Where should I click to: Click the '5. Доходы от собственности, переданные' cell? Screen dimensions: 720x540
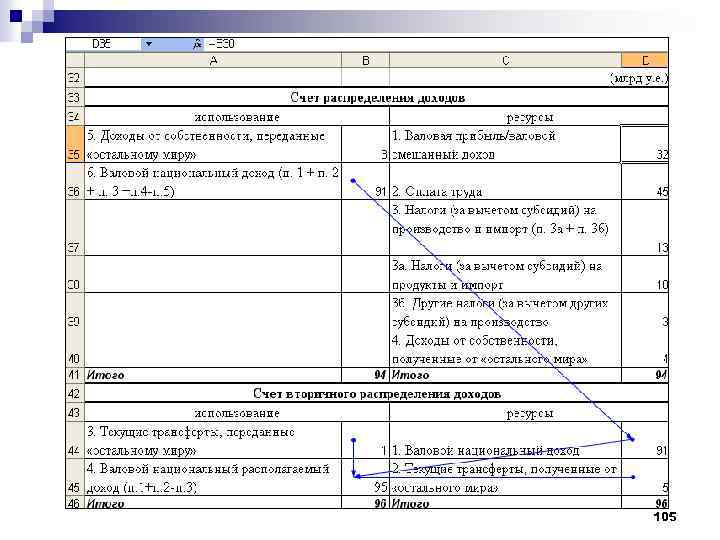[213, 145]
